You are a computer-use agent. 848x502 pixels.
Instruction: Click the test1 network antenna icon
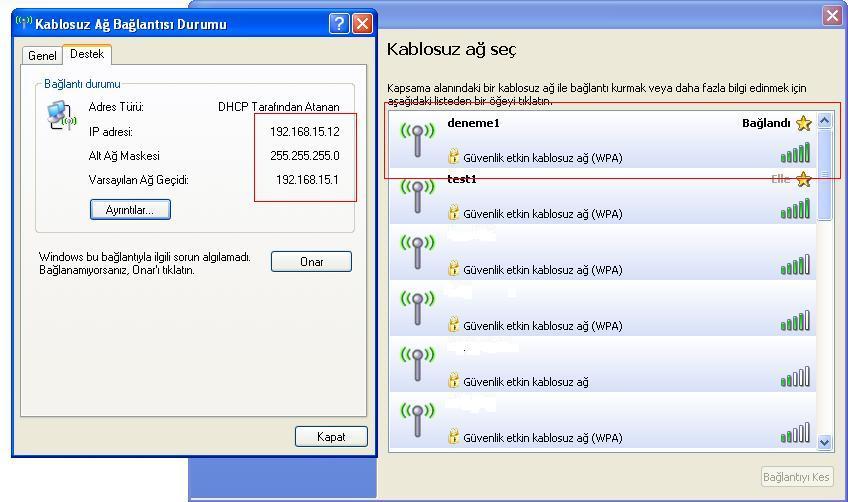pyautogui.click(x=417, y=196)
